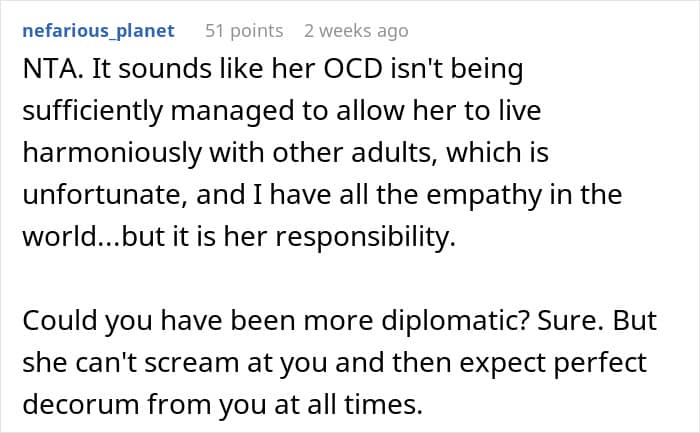Click the word world before the ellipsis

[x=60, y=236]
